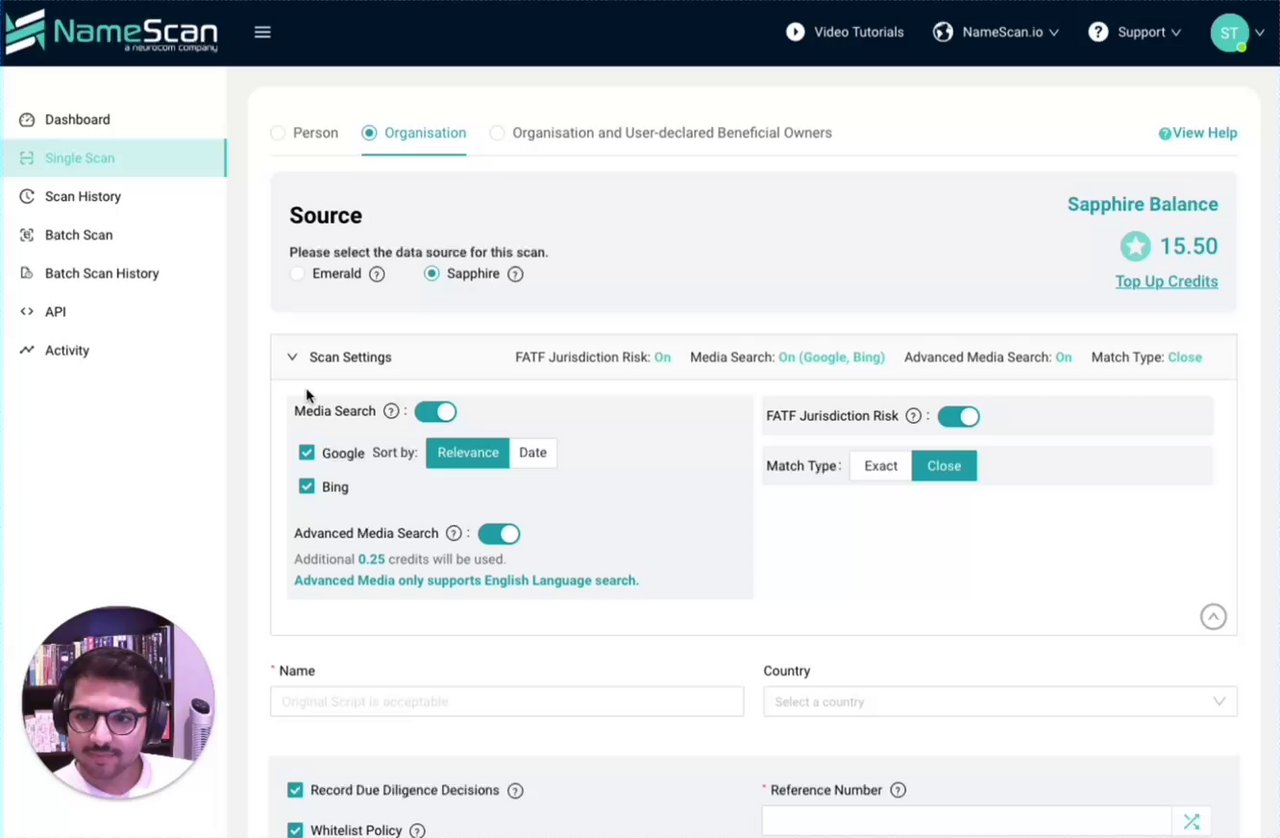Click the Reference Number help icon
1280x838 pixels.
click(x=898, y=790)
